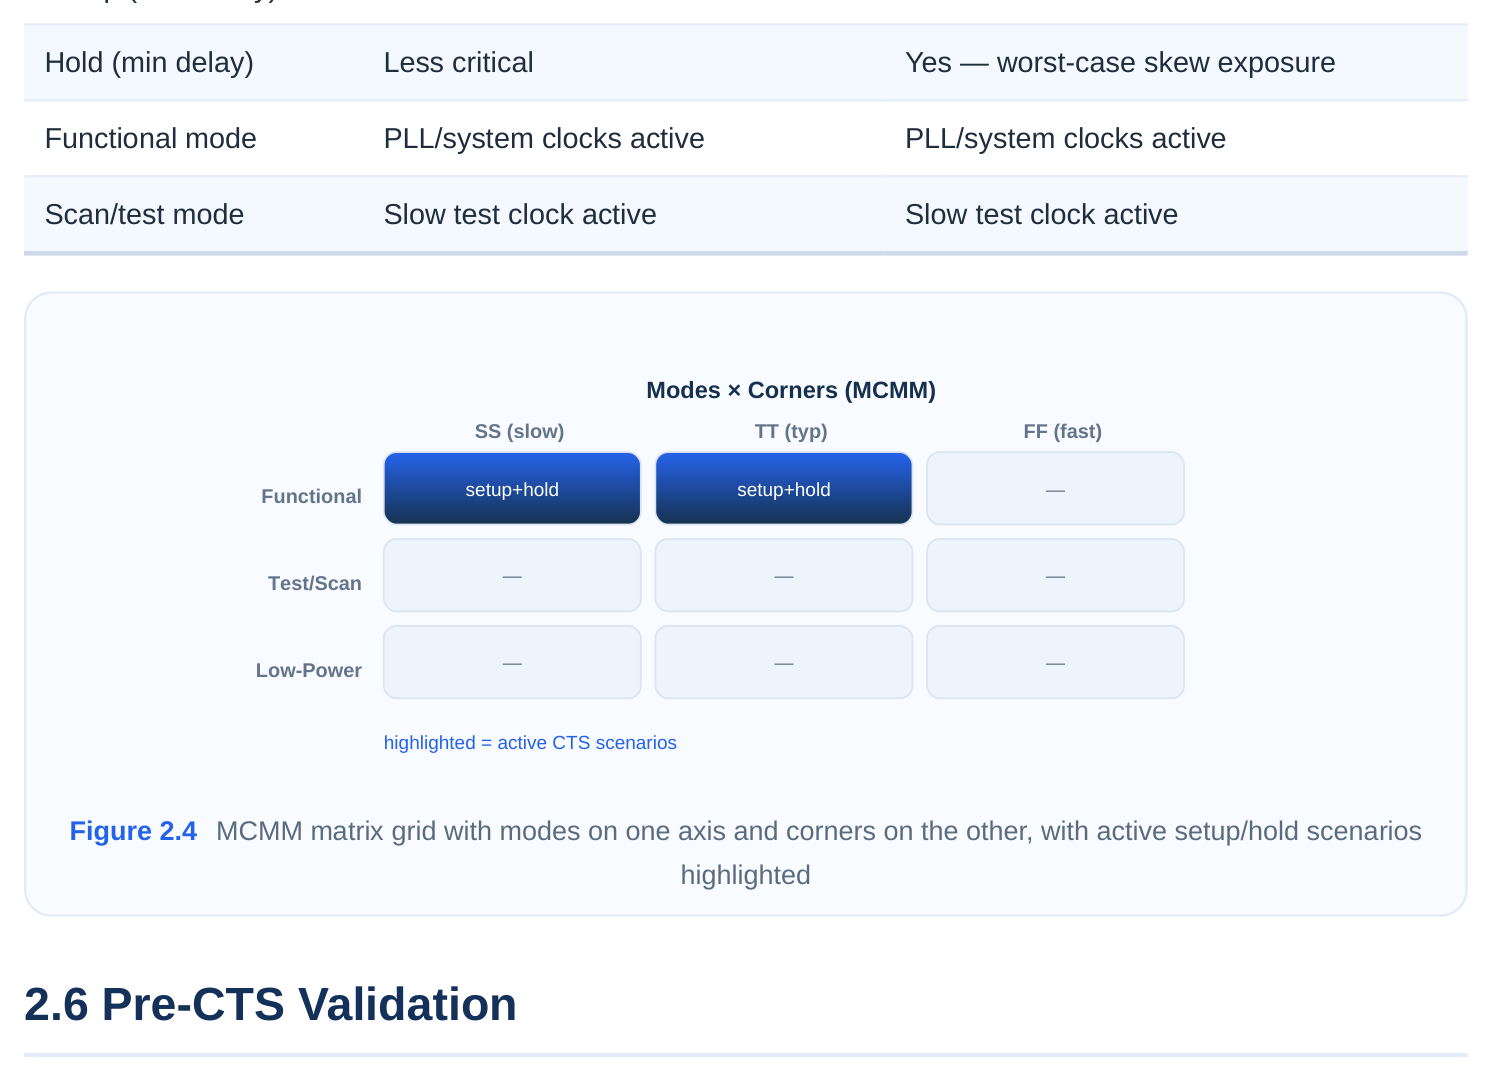Select the Test/Scan TT empty cell

click(x=784, y=576)
